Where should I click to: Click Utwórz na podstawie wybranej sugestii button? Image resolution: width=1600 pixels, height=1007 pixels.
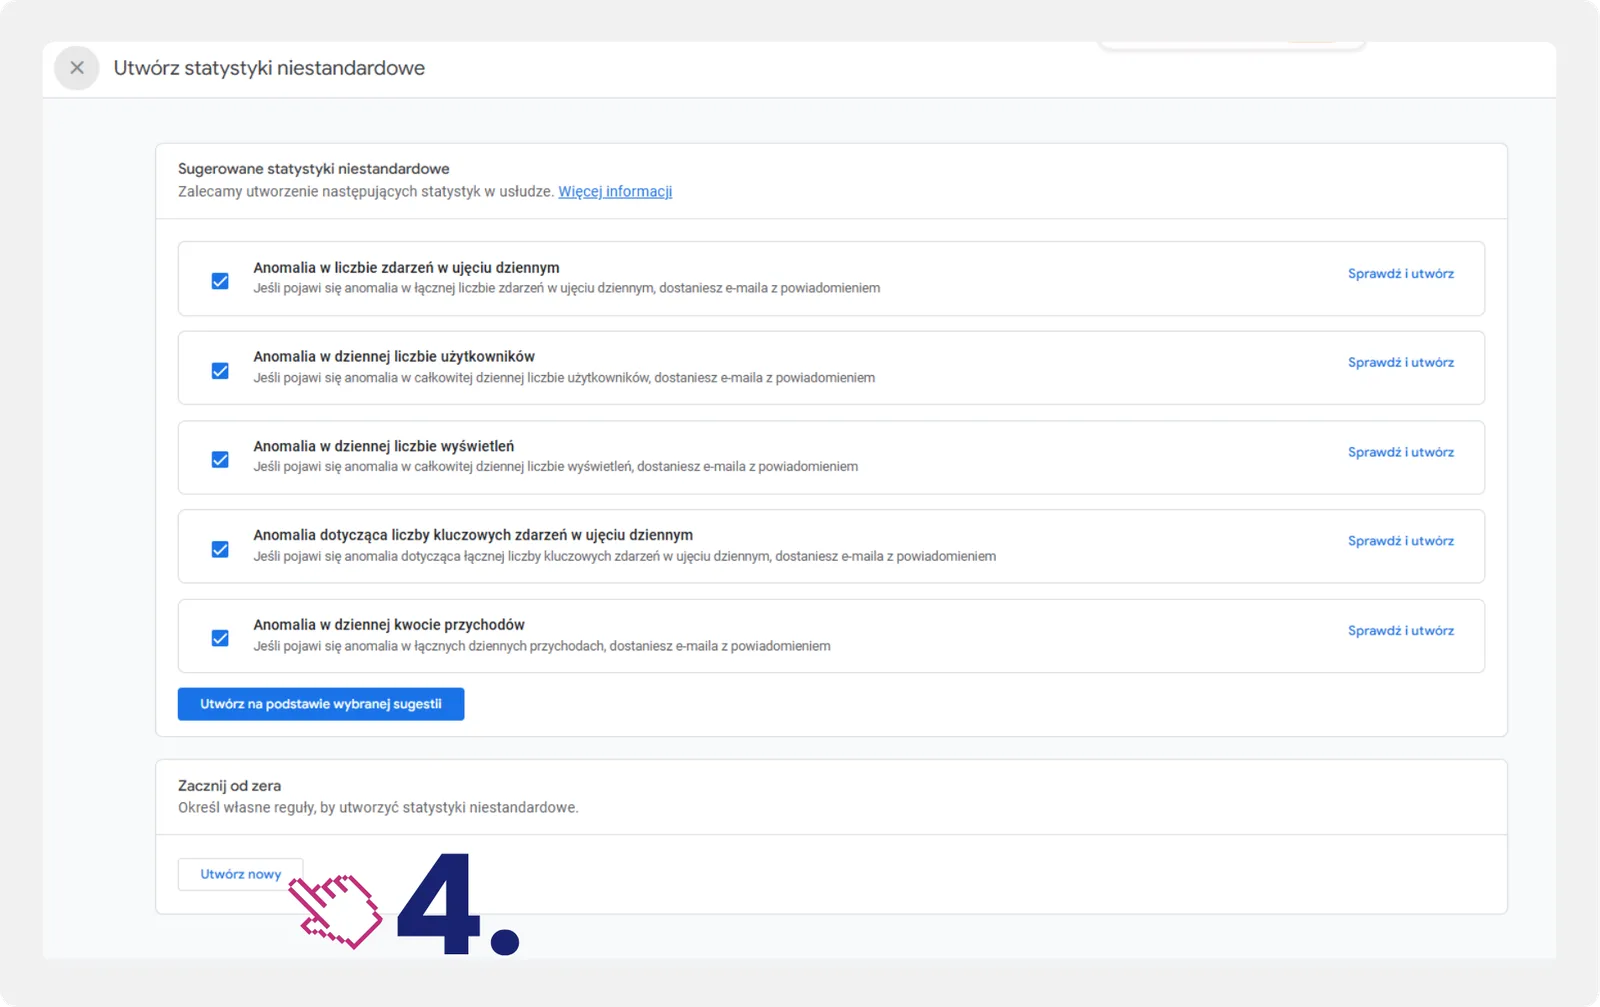click(321, 704)
